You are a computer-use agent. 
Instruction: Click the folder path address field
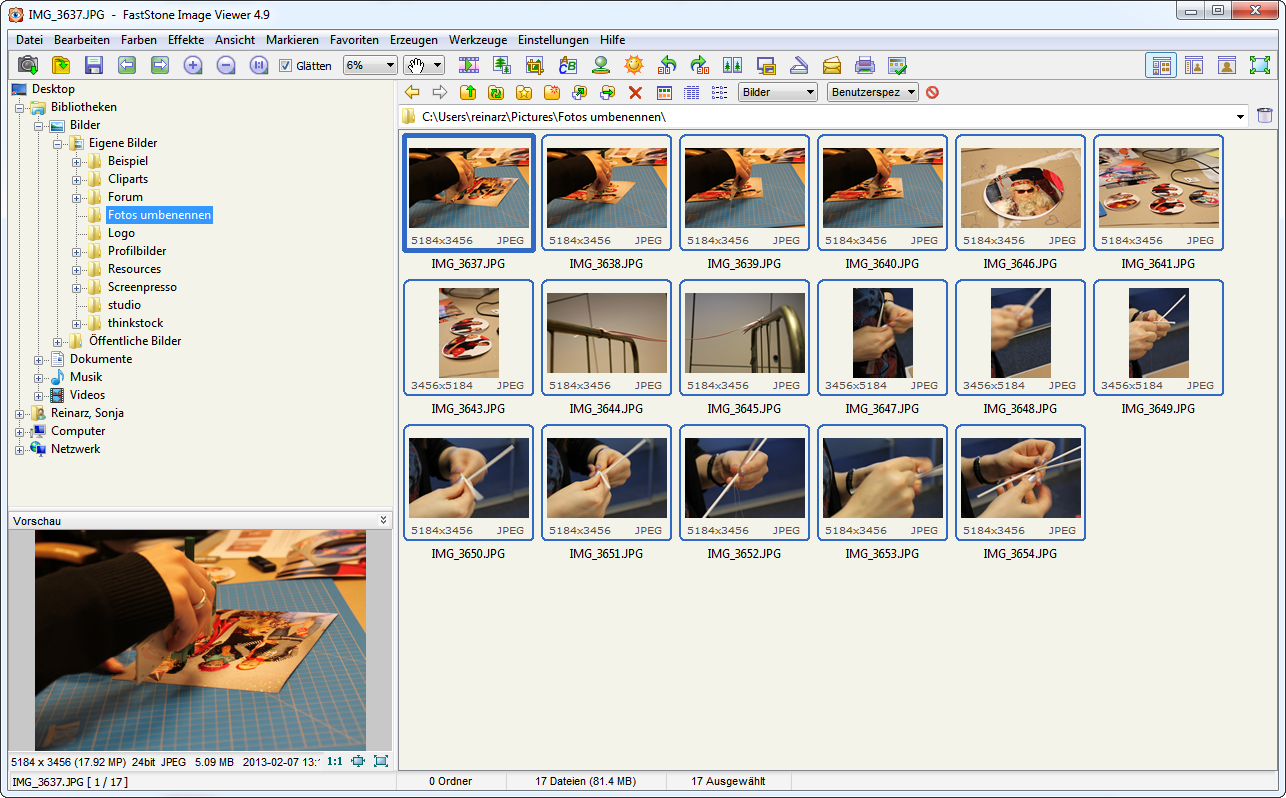pos(820,116)
